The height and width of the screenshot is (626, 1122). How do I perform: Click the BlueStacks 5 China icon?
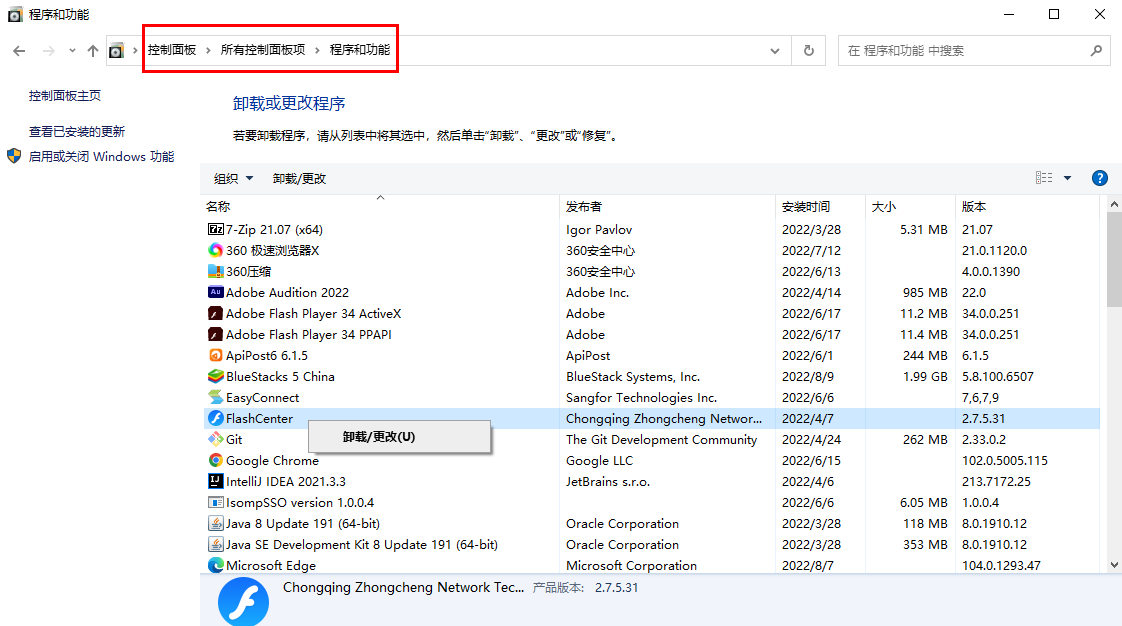[215, 376]
